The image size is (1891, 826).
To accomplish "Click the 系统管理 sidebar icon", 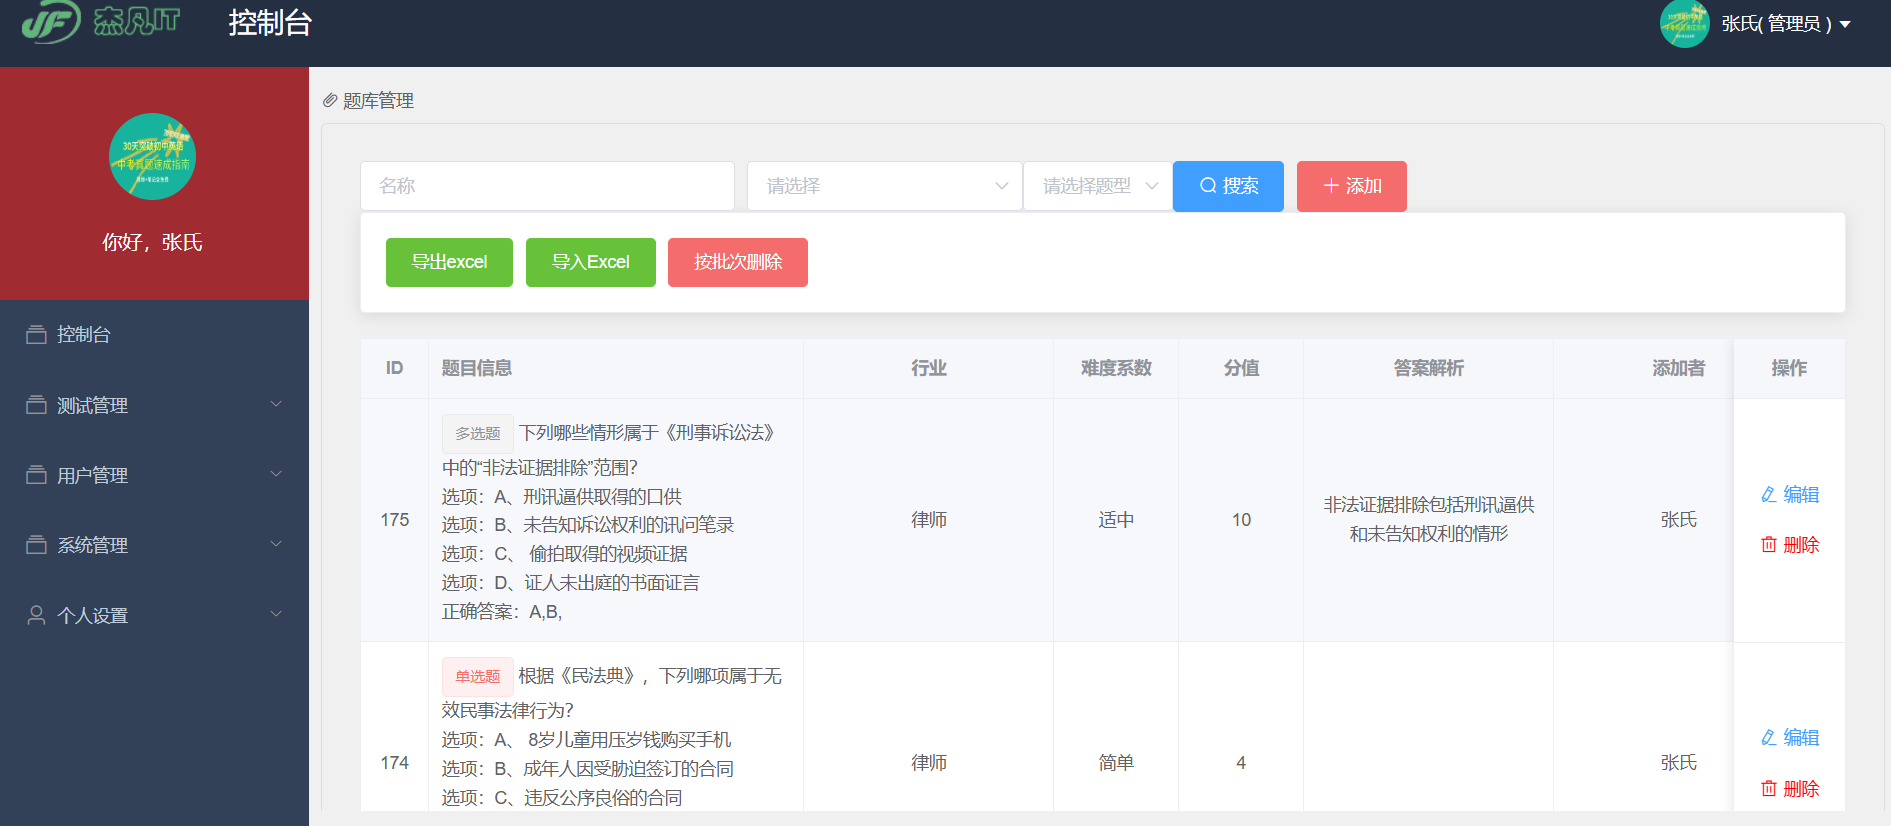I will 36,545.
